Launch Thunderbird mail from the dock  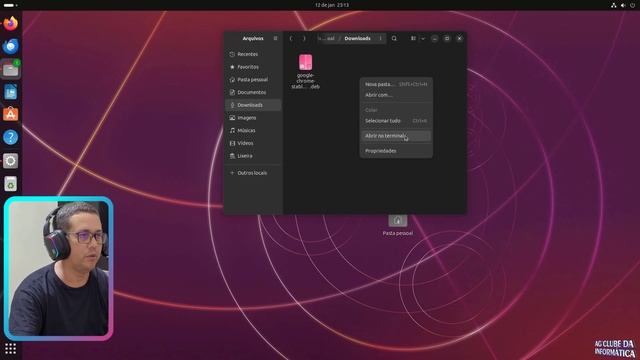coord(11,46)
